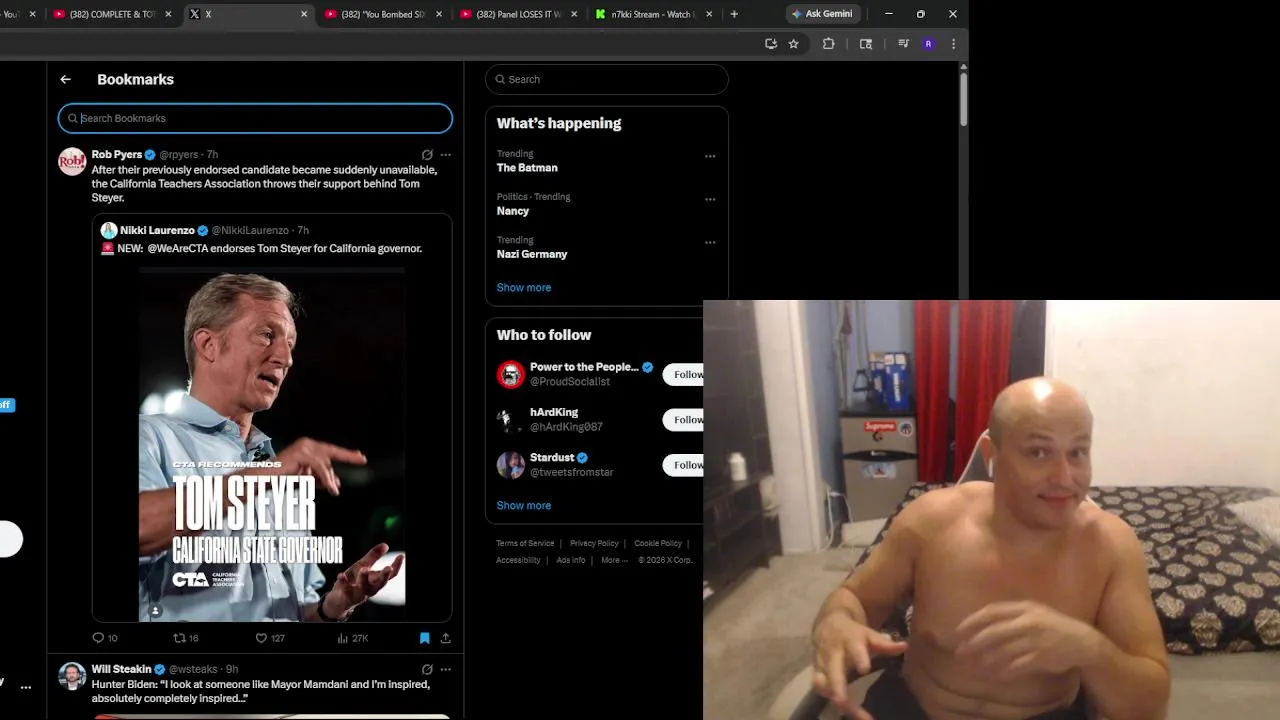Bookmark this page with star icon
The height and width of the screenshot is (720, 1280).
point(793,44)
